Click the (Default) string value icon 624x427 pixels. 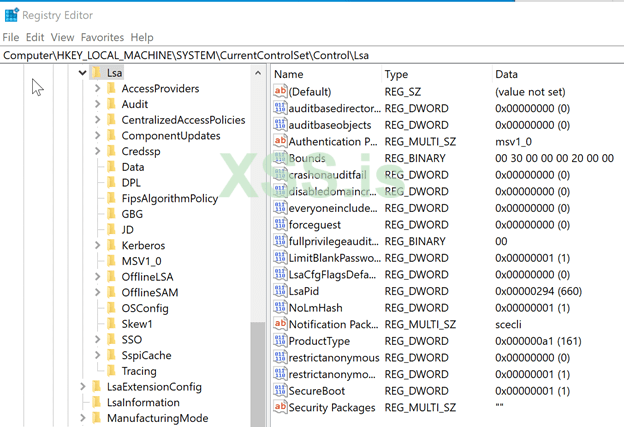pos(280,91)
